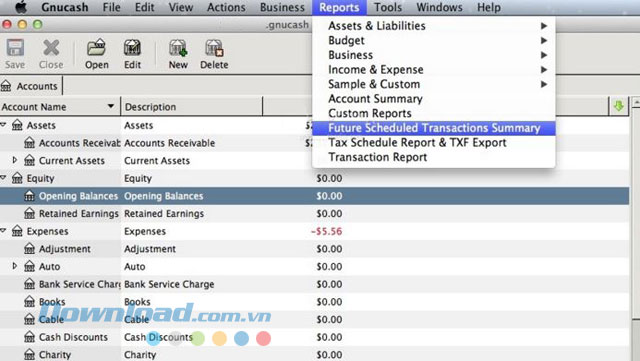Expand the Current Assets subaccounts
640x361 pixels.
(x=15, y=160)
